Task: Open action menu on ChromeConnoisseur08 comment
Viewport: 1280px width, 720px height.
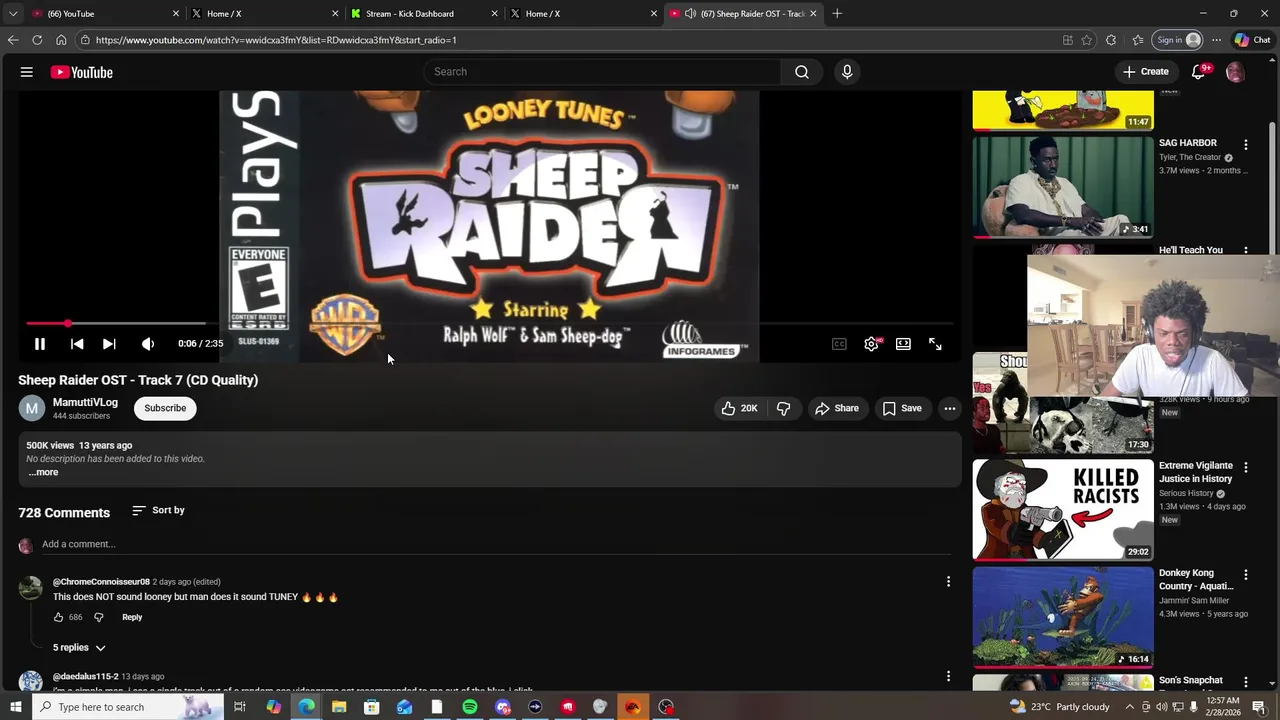Action: [x=949, y=581]
